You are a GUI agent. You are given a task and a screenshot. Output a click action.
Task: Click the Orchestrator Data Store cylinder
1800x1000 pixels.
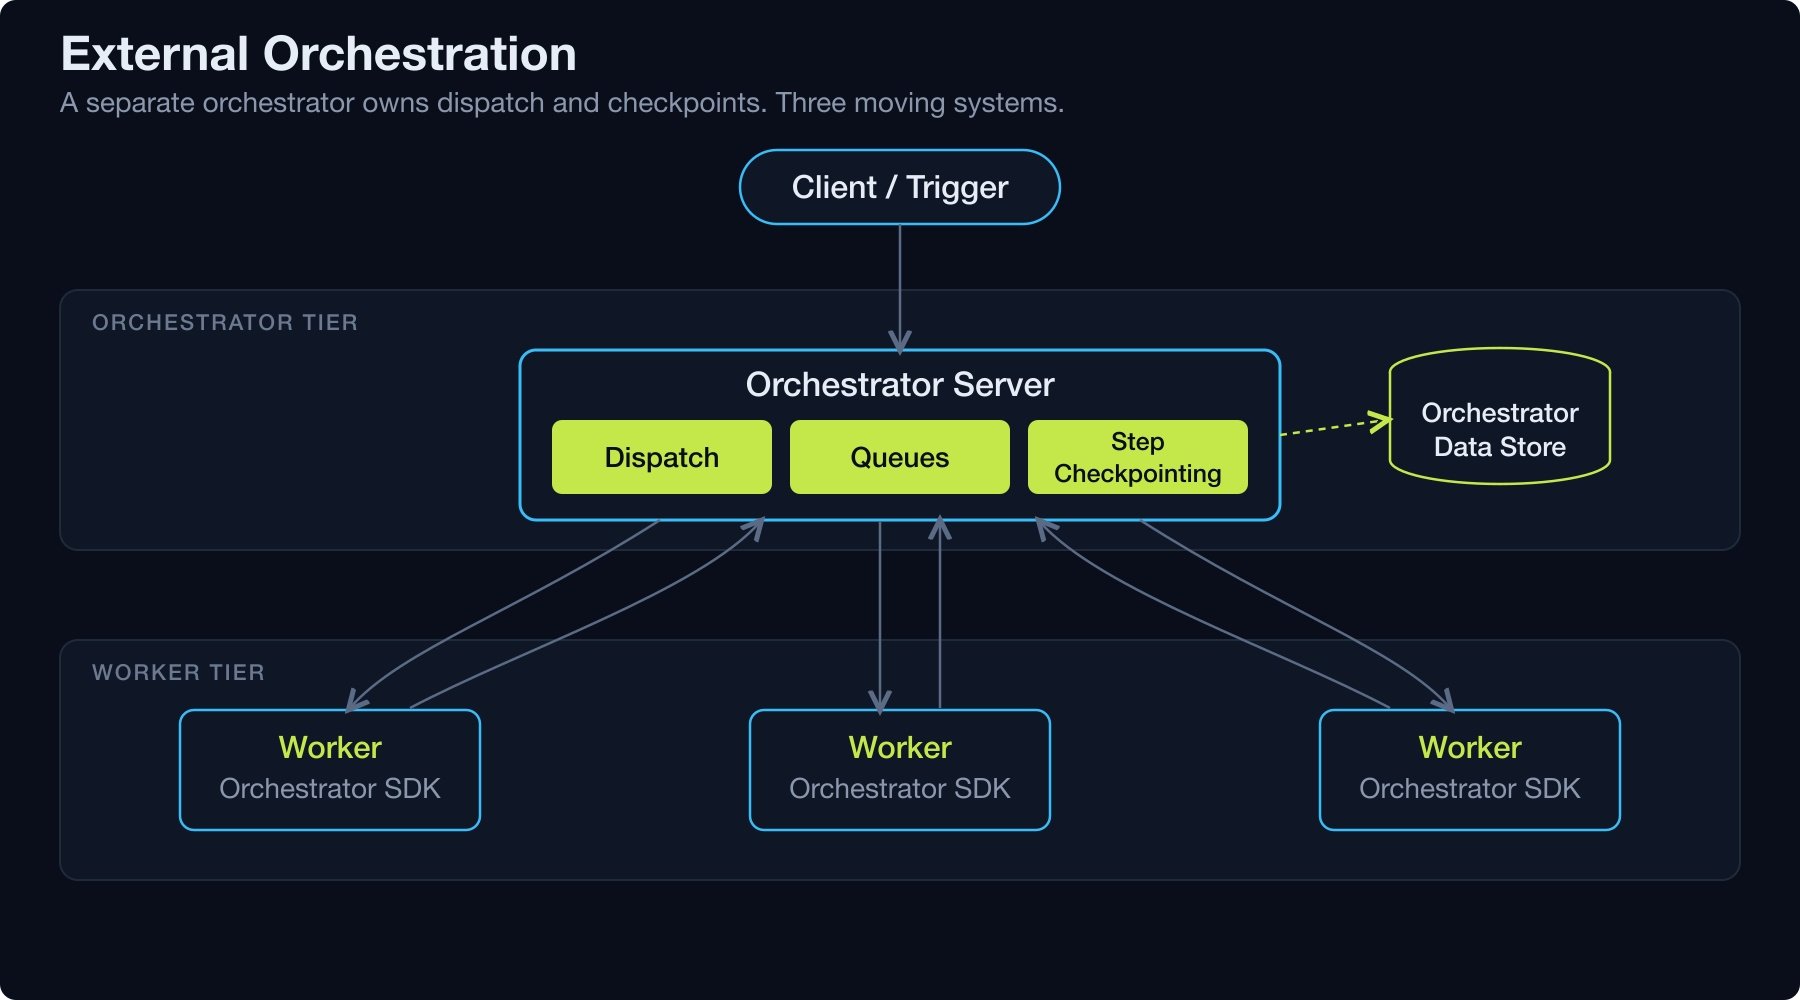pos(1500,417)
